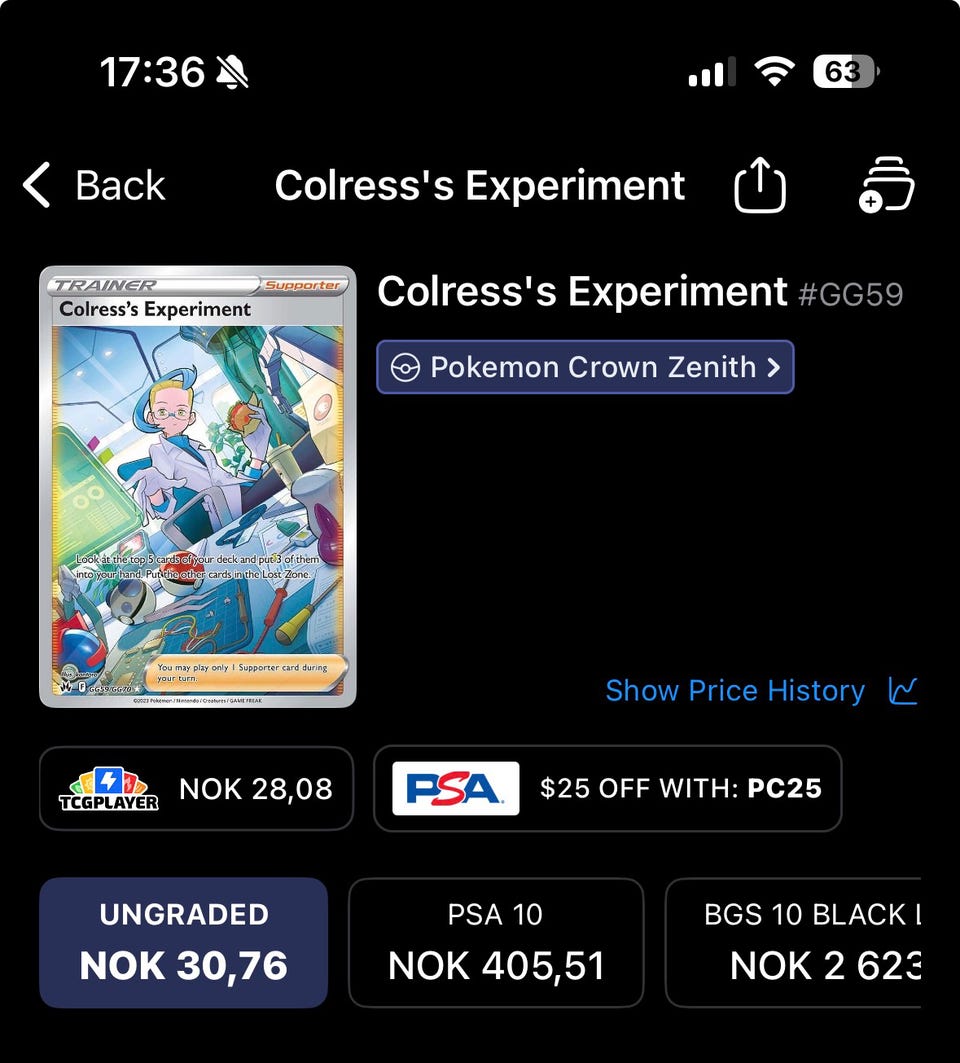Select the UNGRADED price tab
The height and width of the screenshot is (1063, 960).
click(184, 942)
